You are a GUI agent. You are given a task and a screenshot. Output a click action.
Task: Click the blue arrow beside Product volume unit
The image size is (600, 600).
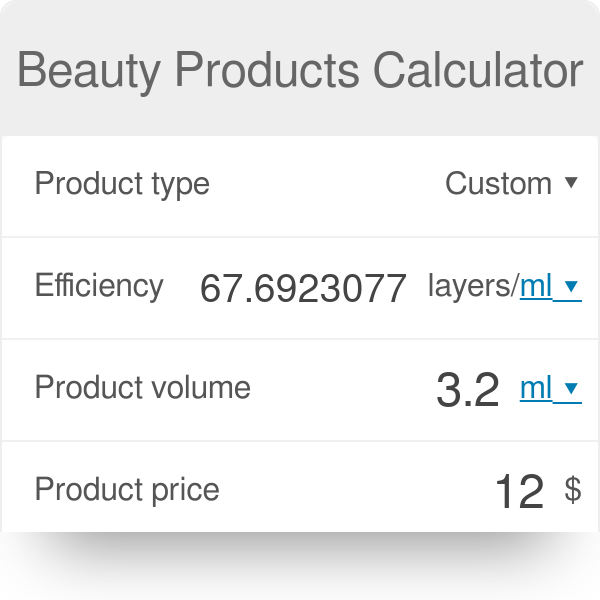pyautogui.click(x=571, y=388)
